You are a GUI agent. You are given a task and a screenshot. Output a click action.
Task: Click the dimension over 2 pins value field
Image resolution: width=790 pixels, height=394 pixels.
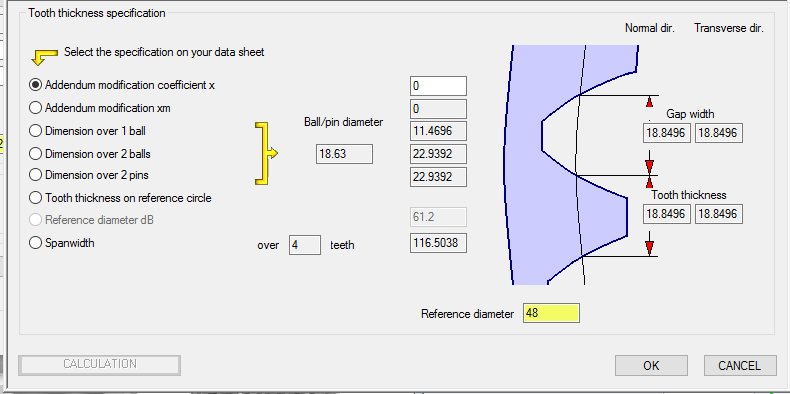(438, 177)
